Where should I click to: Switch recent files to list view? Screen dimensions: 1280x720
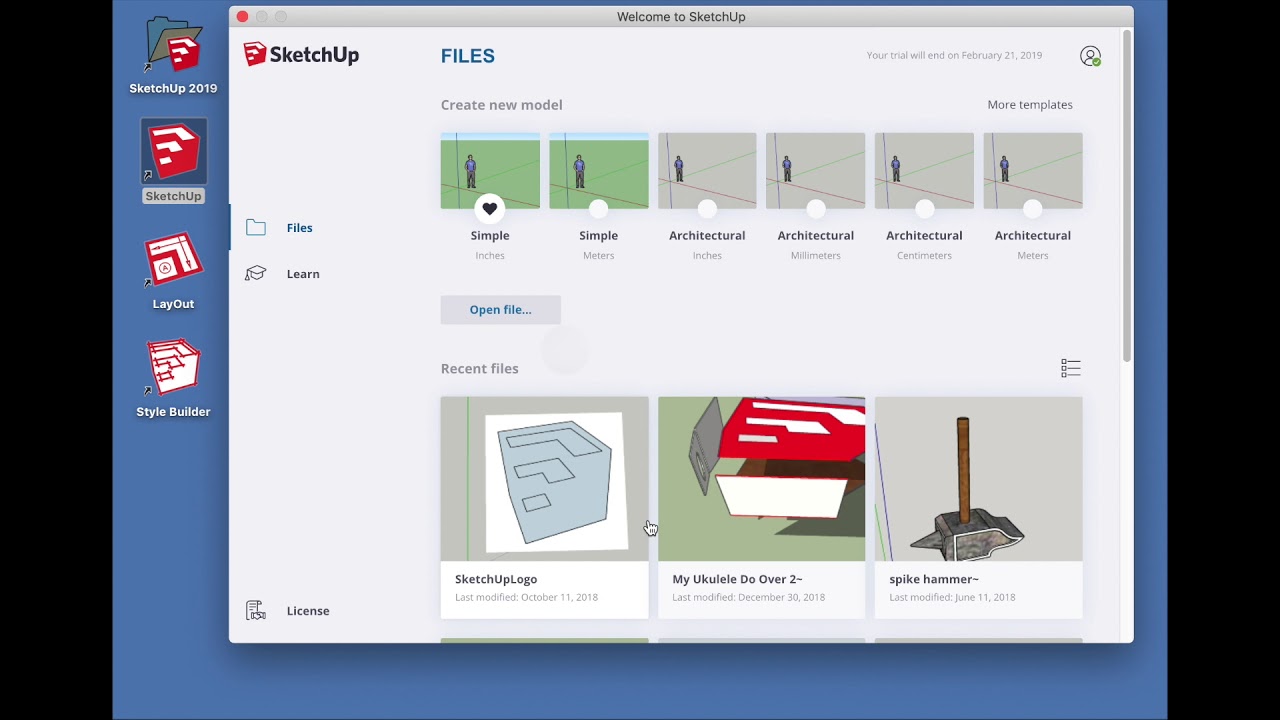point(1071,368)
